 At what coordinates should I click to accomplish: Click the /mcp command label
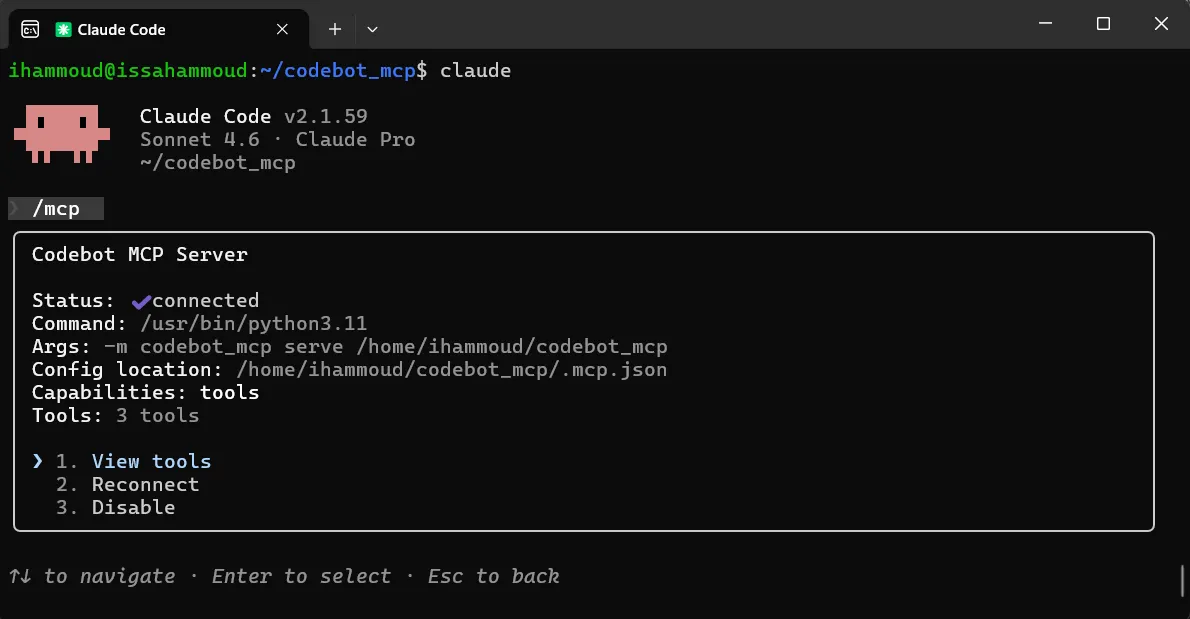pyautogui.click(x=56, y=208)
